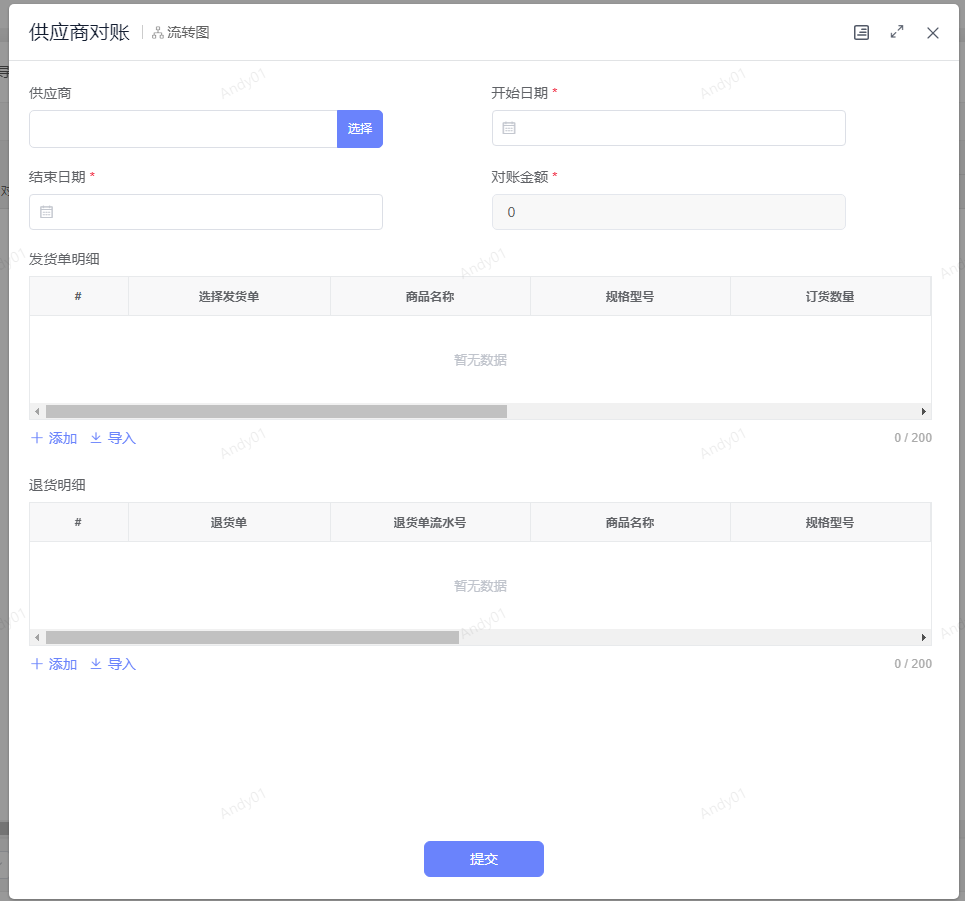Open the 流转图 flowchart link
Screen dimensions: 965x901
click(181, 33)
